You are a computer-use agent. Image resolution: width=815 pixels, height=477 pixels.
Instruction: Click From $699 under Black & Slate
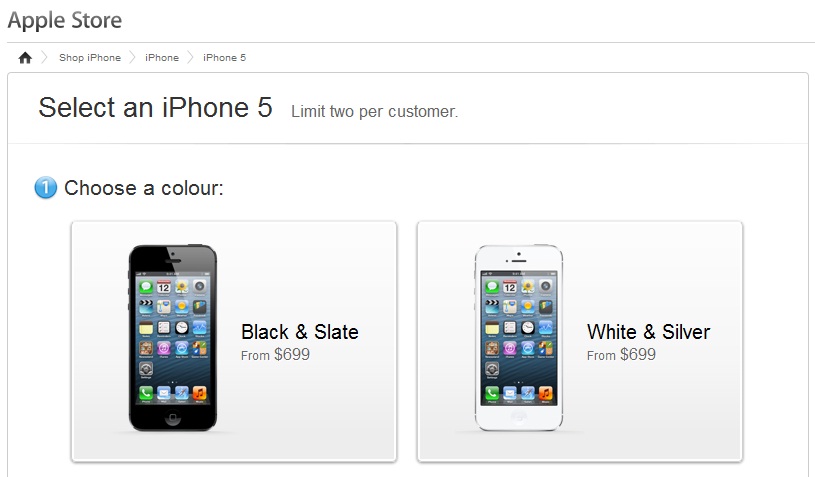[275, 355]
